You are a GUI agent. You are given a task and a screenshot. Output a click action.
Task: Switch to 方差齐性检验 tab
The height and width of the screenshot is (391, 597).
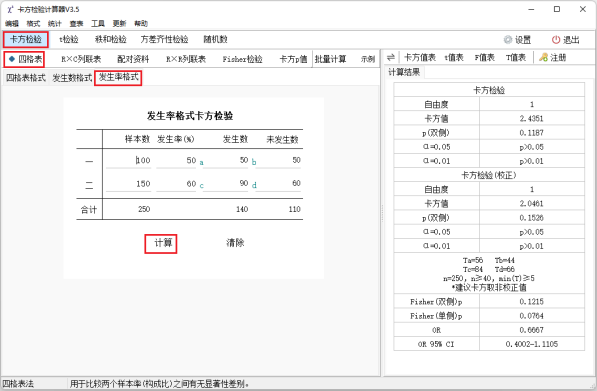click(x=164, y=39)
